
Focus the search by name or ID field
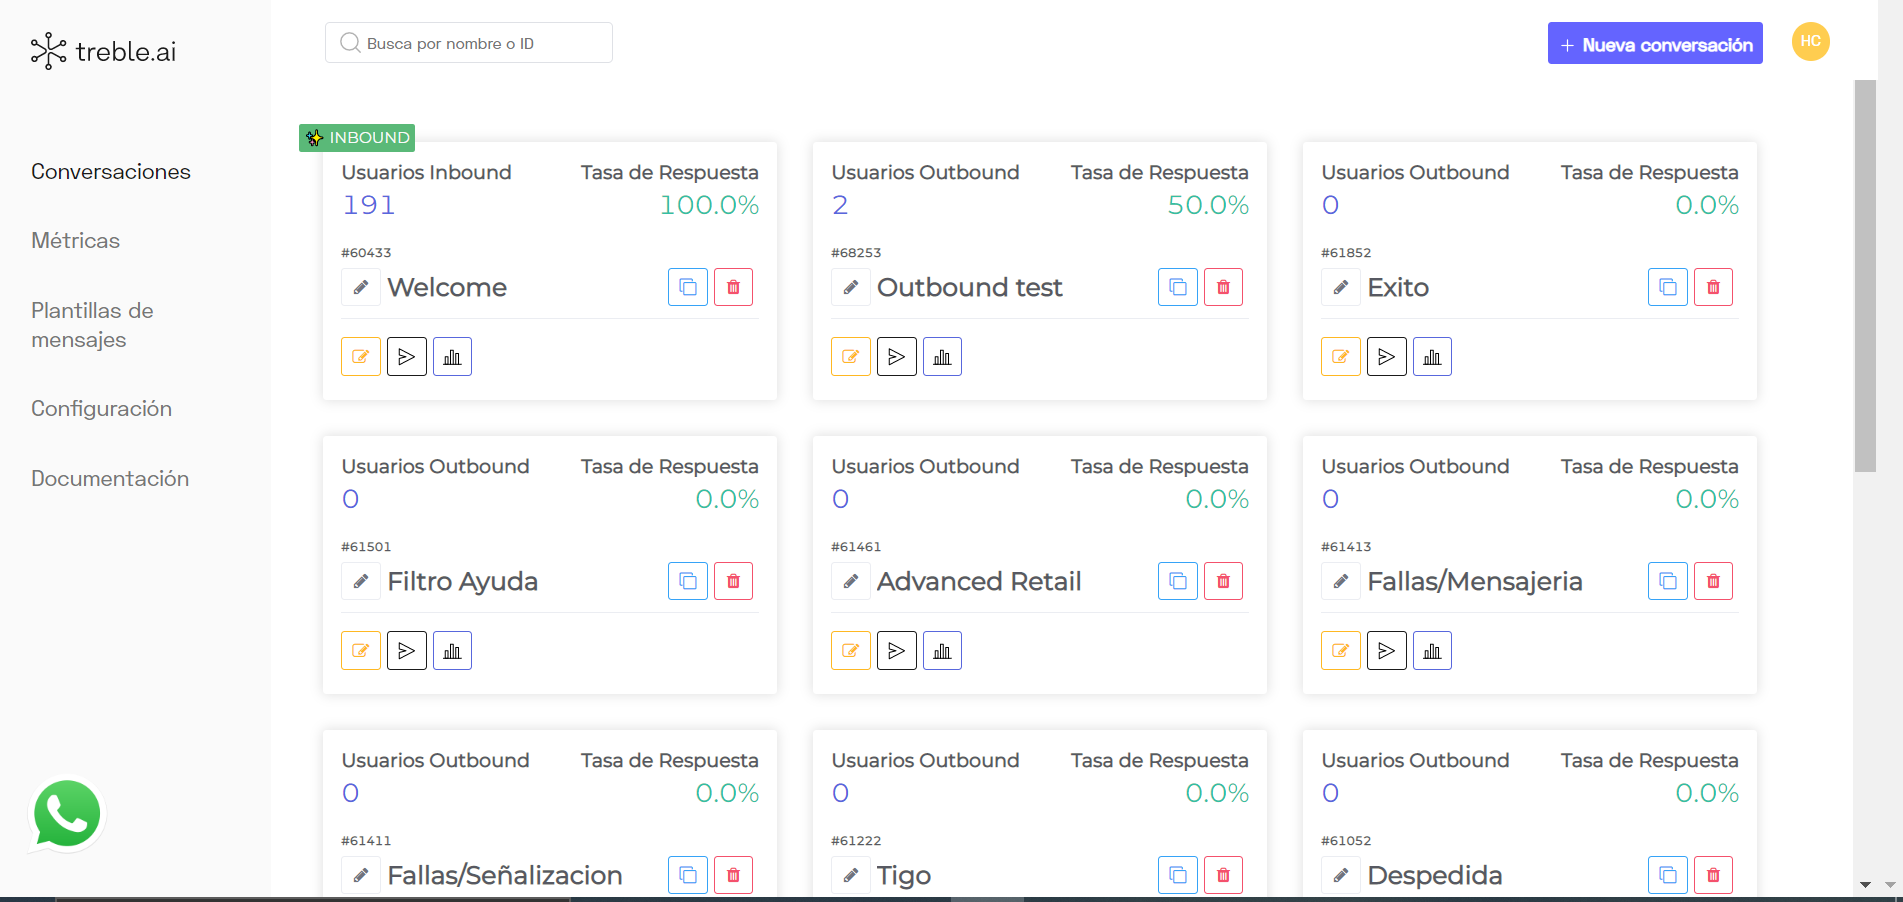point(468,43)
